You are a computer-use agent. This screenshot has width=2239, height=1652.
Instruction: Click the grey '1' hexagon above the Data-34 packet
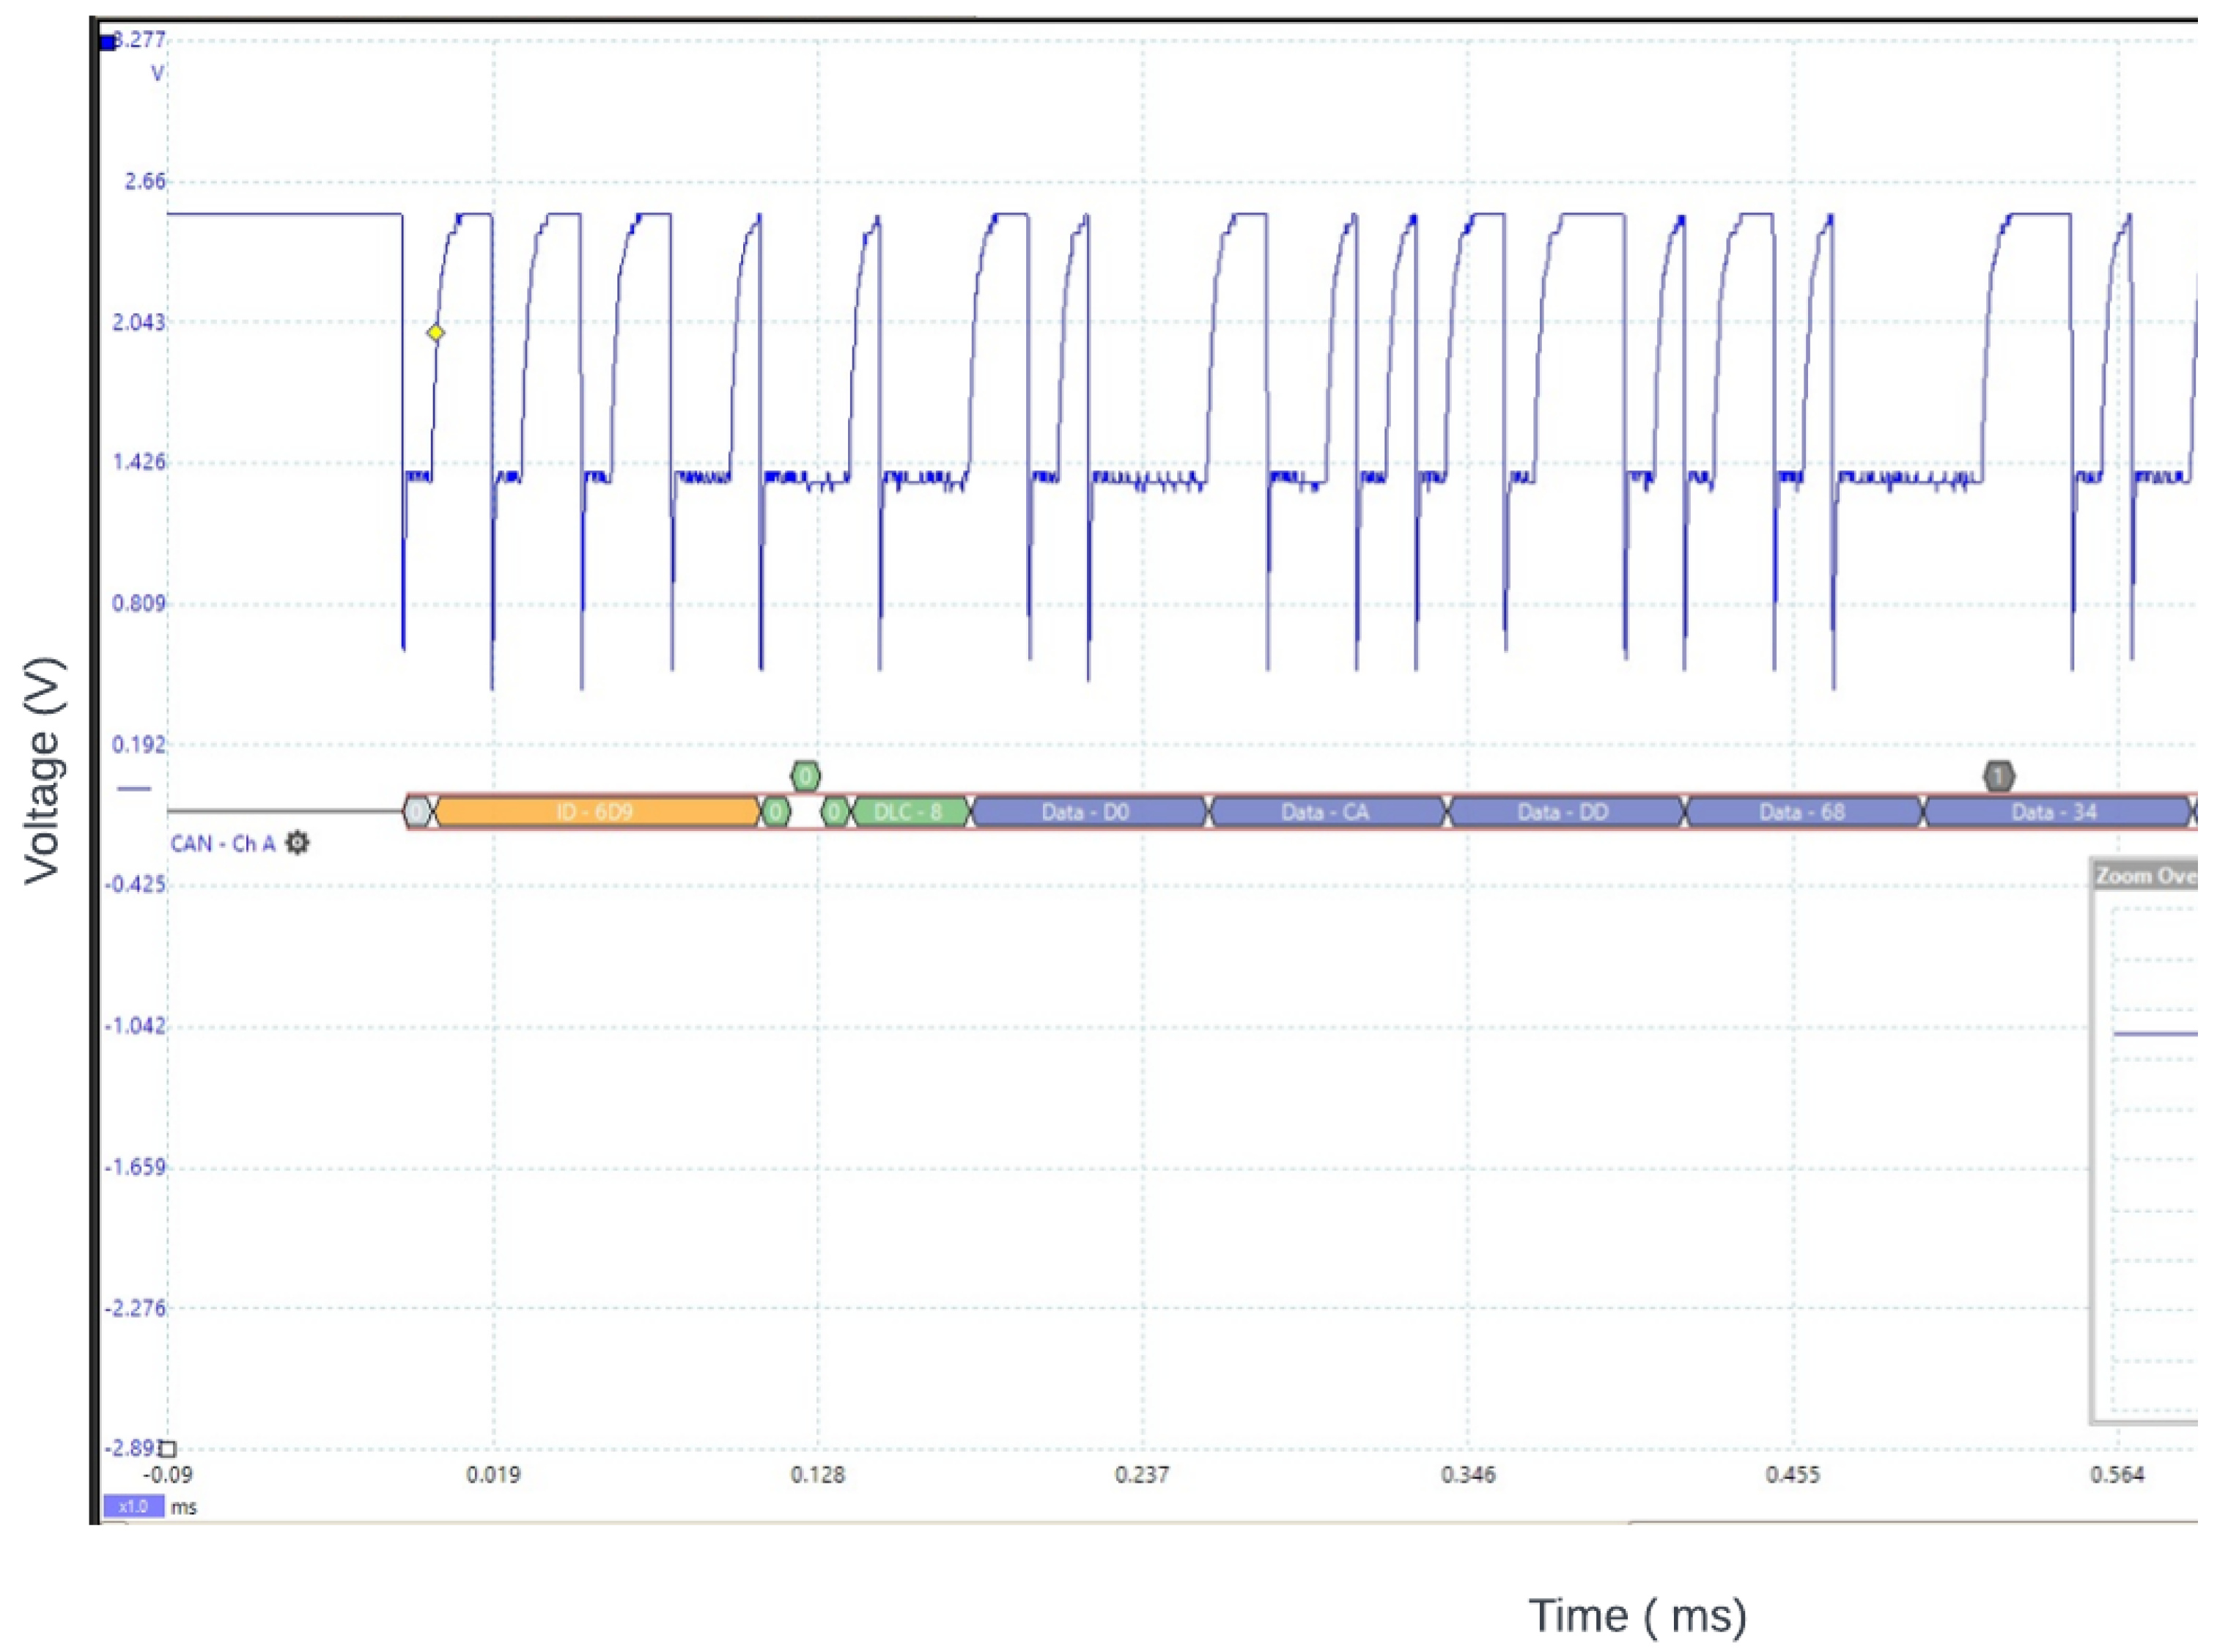coord(1998,775)
